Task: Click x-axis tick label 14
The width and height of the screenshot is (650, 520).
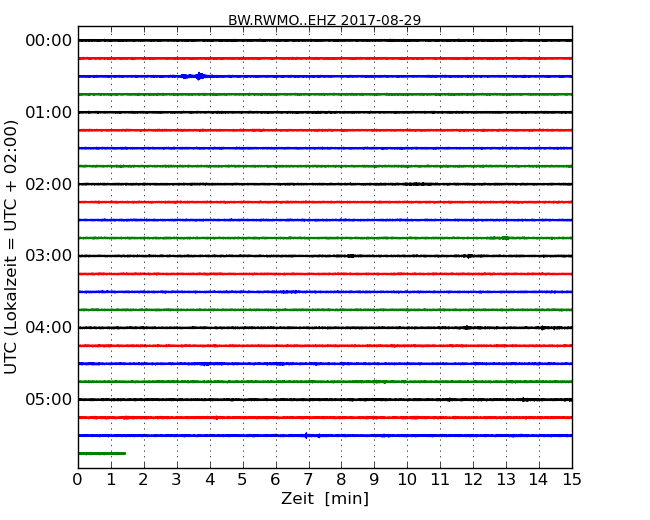Action: [538, 480]
